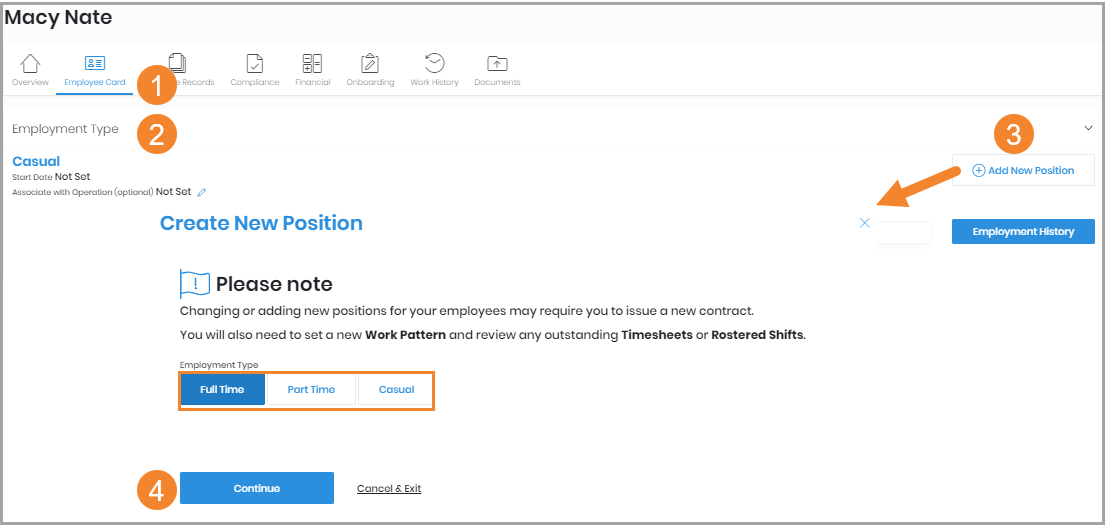This screenshot has width=1105, height=525.
Task: Collapse the Employment Type section chevron
Action: (x=1088, y=128)
